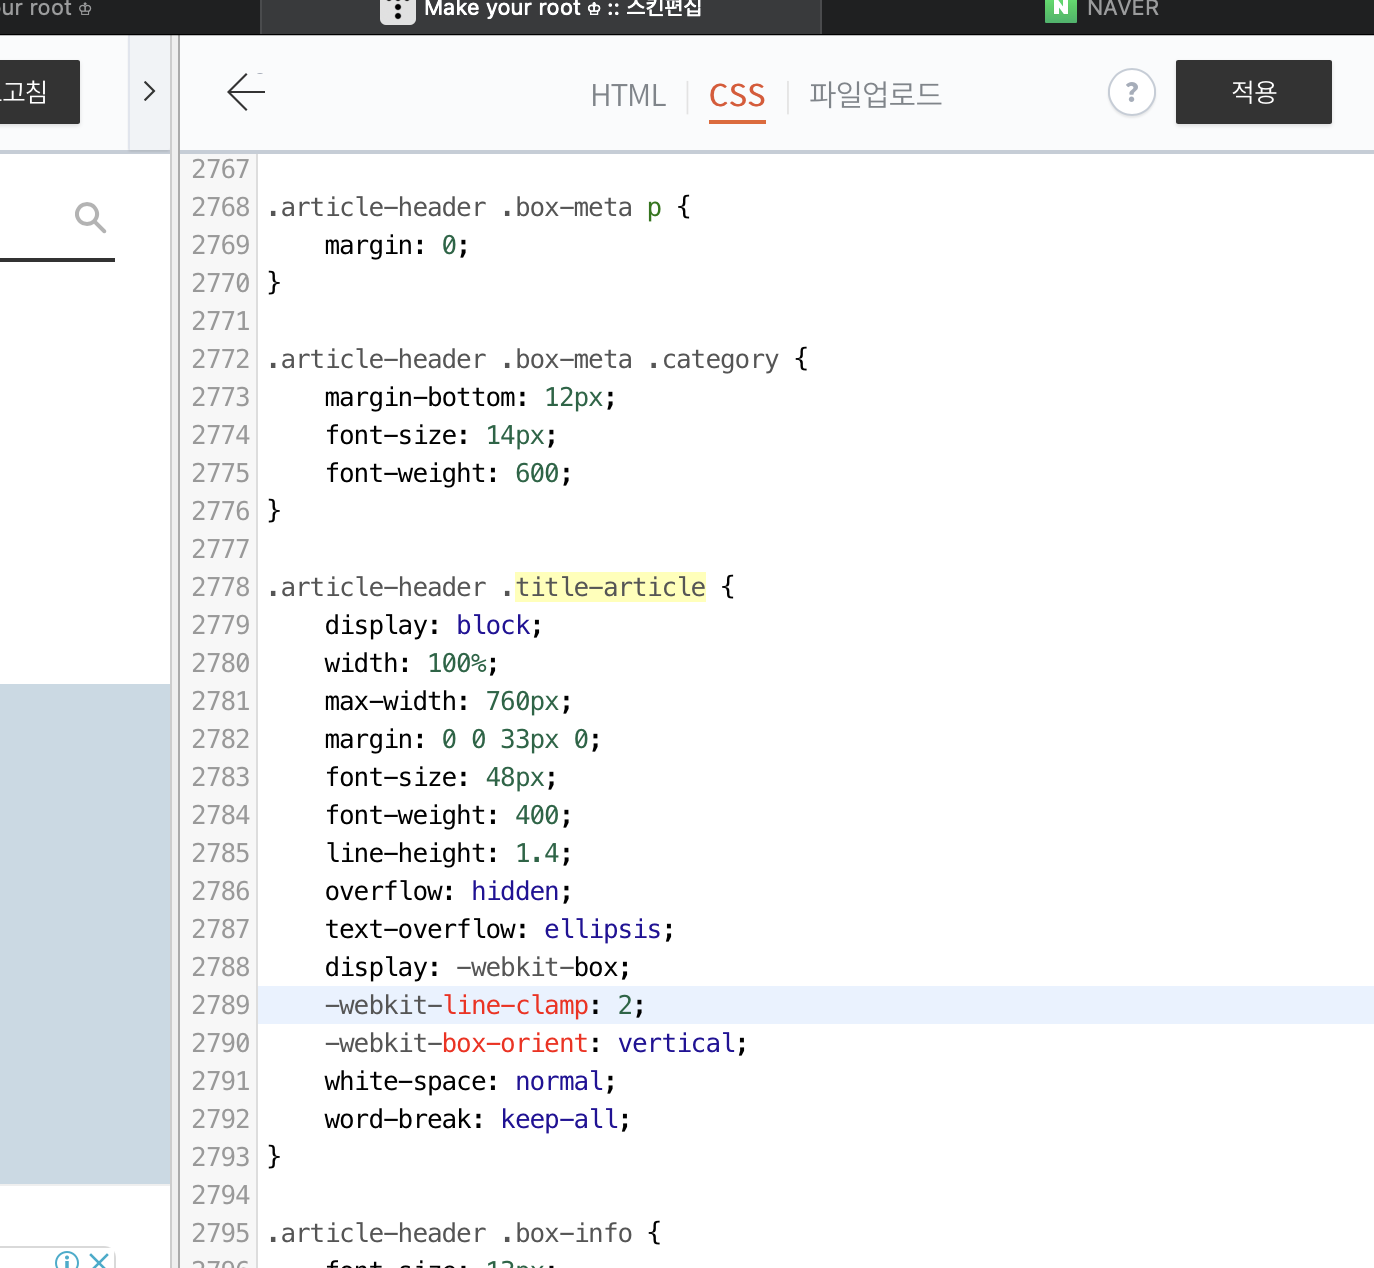This screenshot has width=1374, height=1268.
Task: Open ad info icon
Action: point(67,1260)
